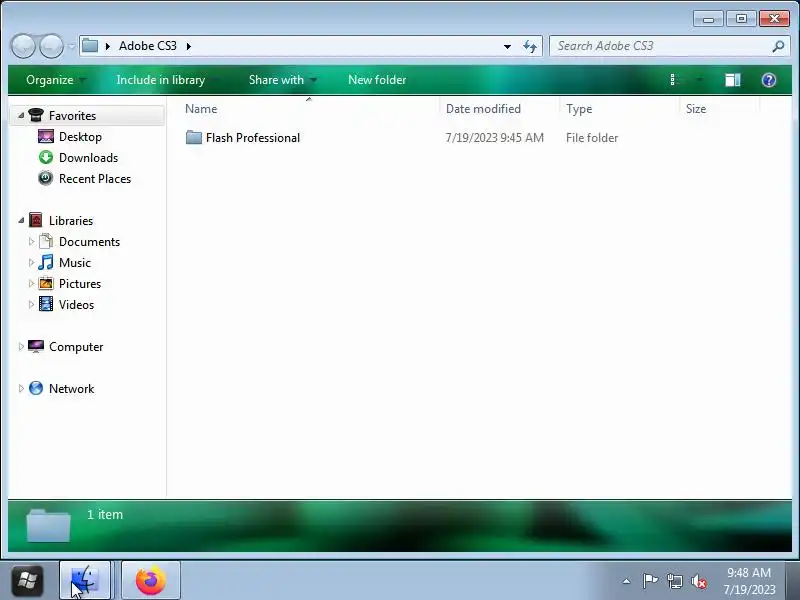Open the Windows Start button
Screen dimensions: 800x600
point(27,580)
